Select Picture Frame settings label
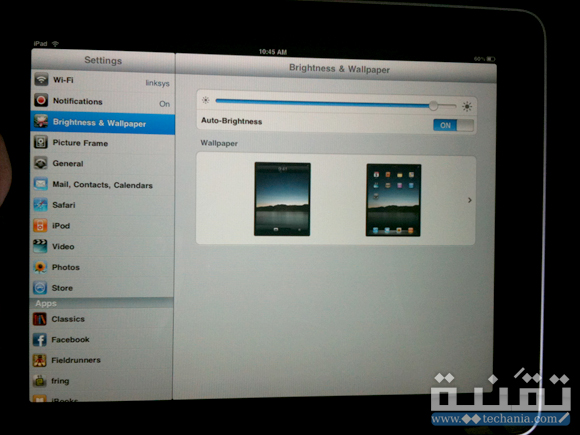 pos(80,143)
